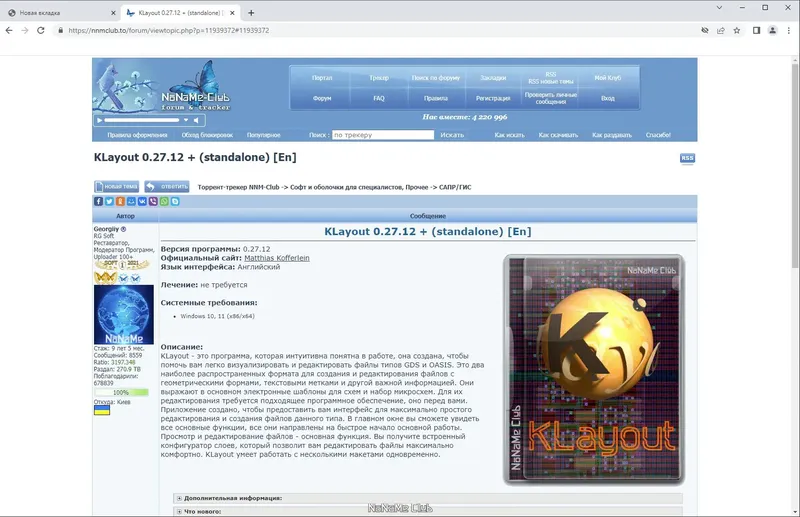Open САПР/ГИС breadcrumb link

pyautogui.click(x=455, y=187)
